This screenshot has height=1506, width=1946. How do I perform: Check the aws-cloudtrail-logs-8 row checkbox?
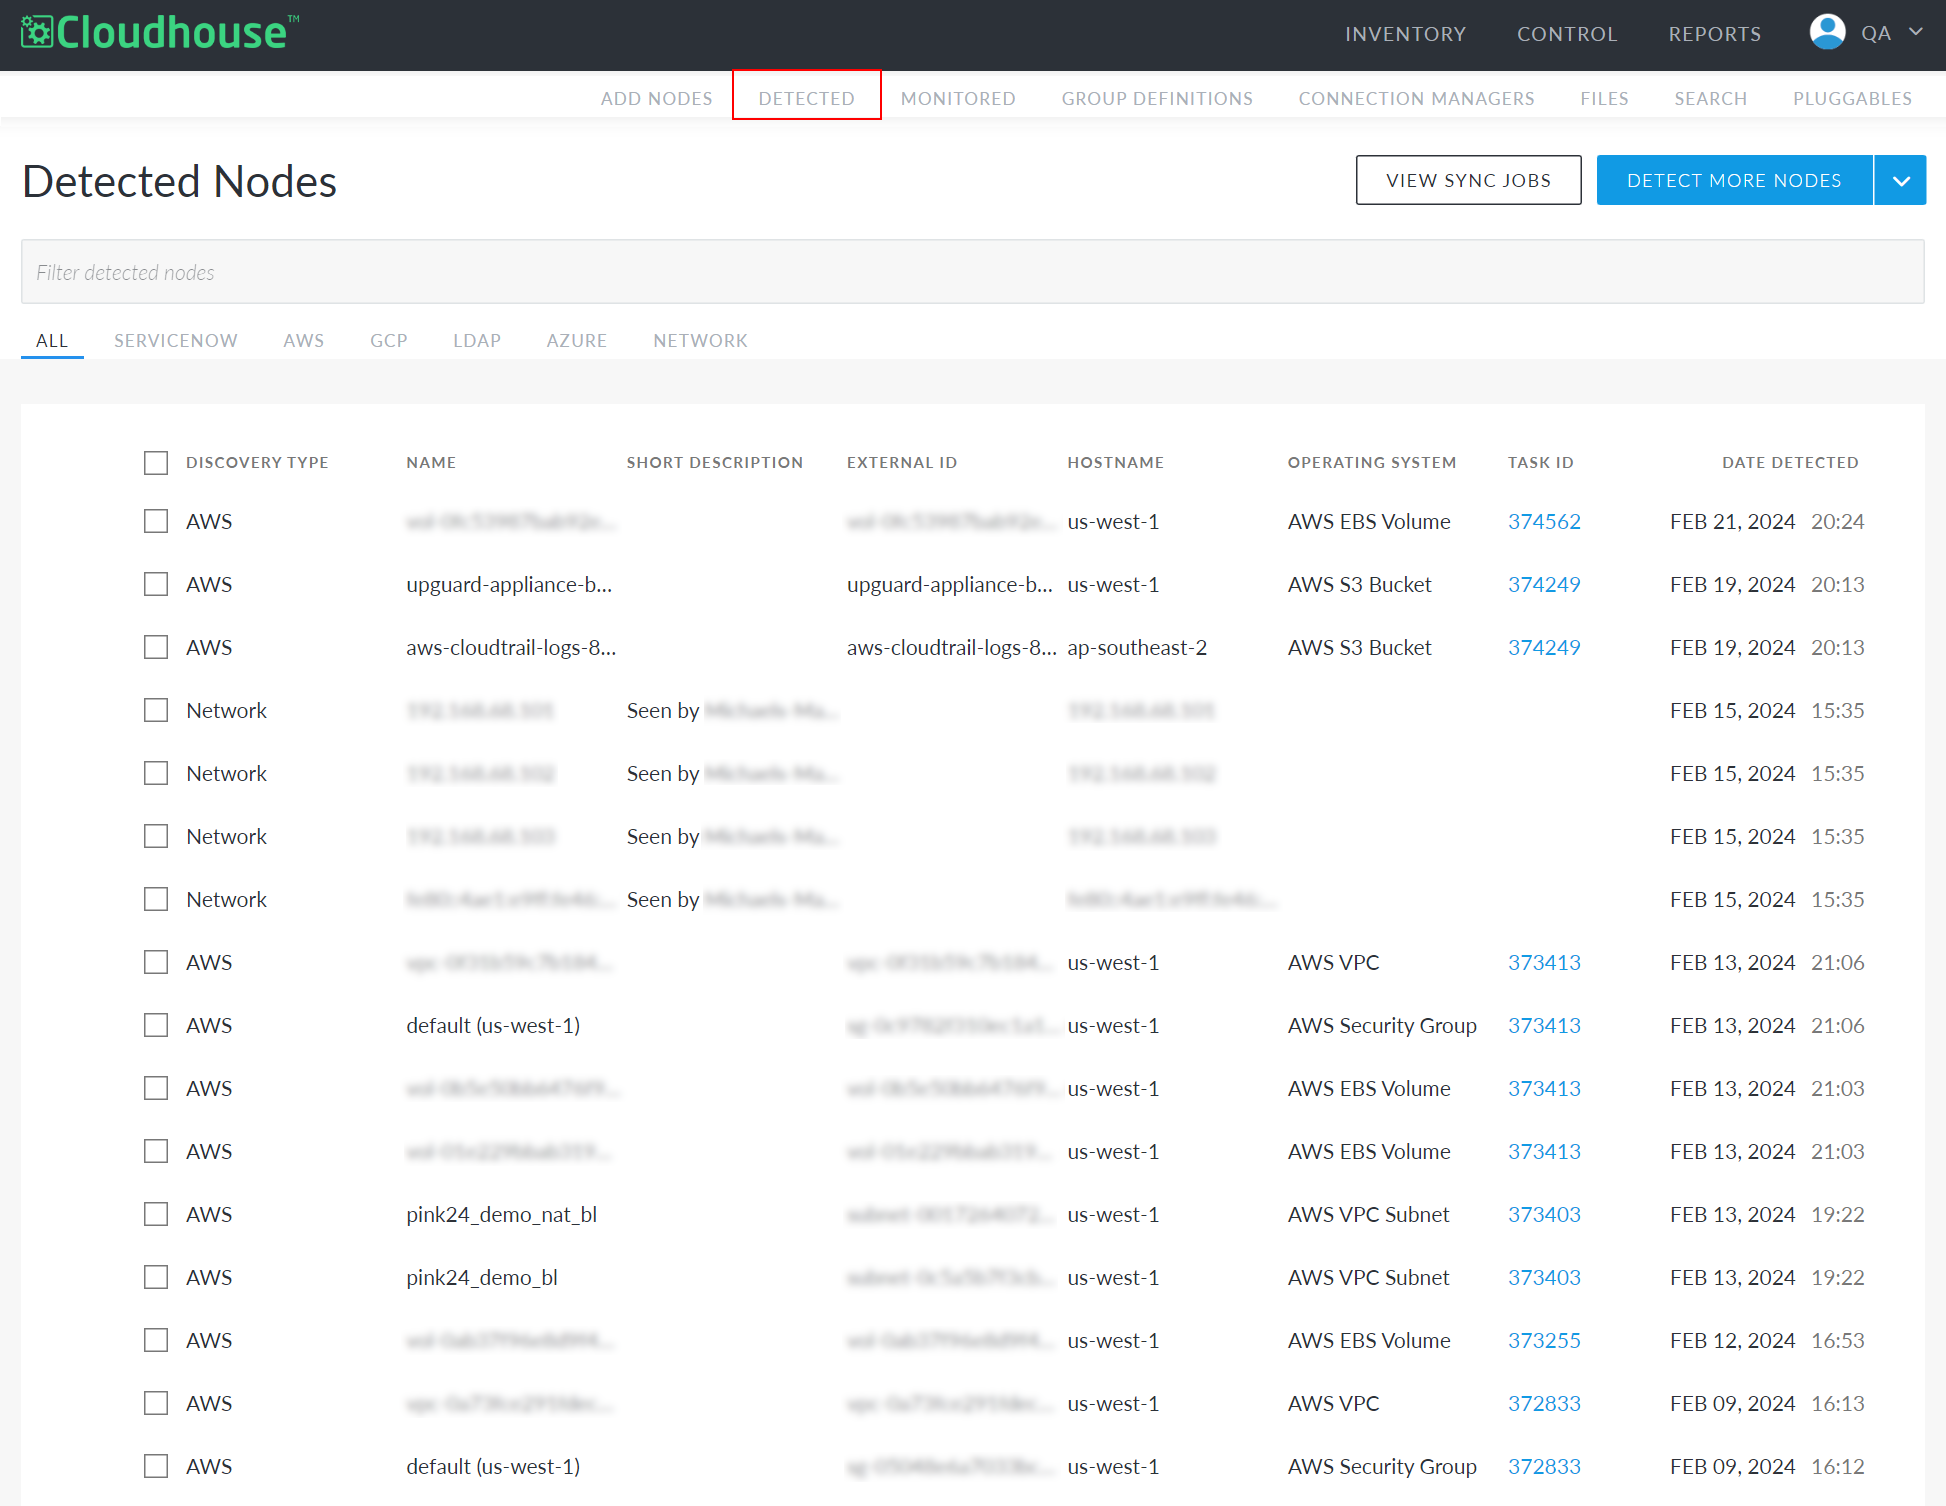156,647
